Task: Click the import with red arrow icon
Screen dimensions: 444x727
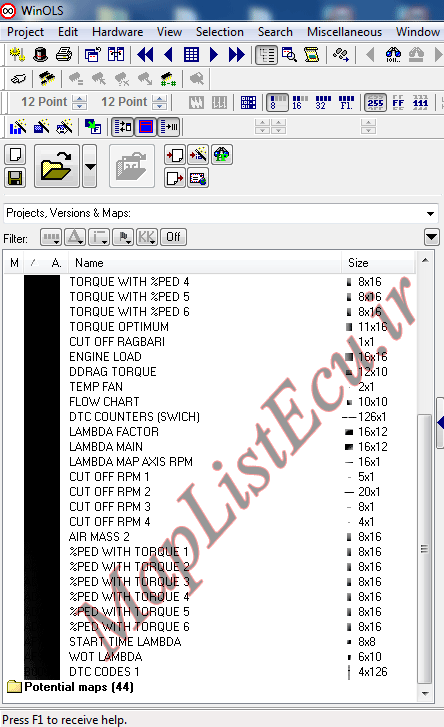Action: pyautogui.click(x=175, y=155)
